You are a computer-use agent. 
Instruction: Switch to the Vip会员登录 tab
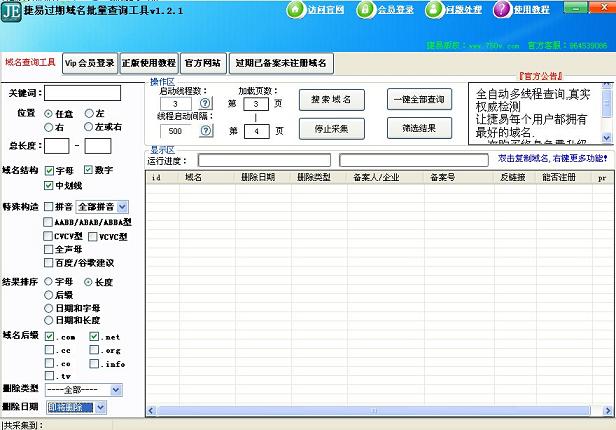click(x=89, y=63)
